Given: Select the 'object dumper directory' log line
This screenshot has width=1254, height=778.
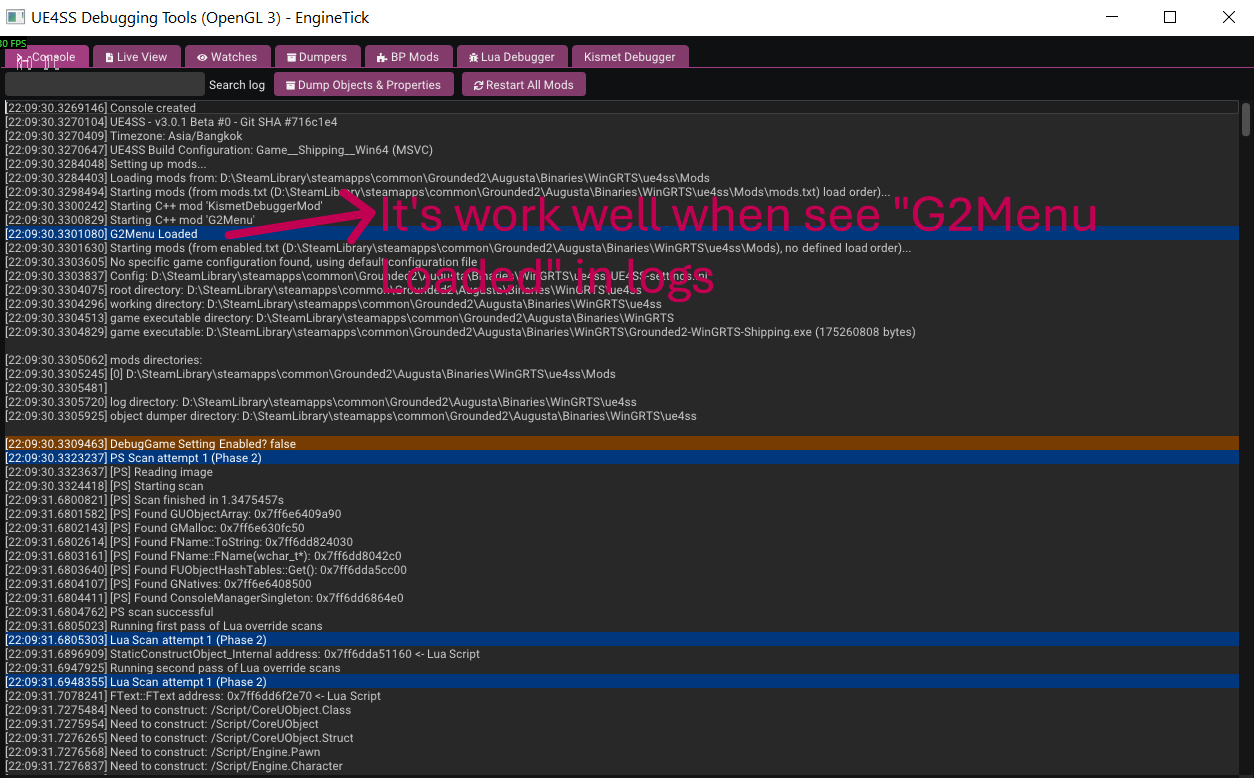Looking at the screenshot, I should [621, 416].
